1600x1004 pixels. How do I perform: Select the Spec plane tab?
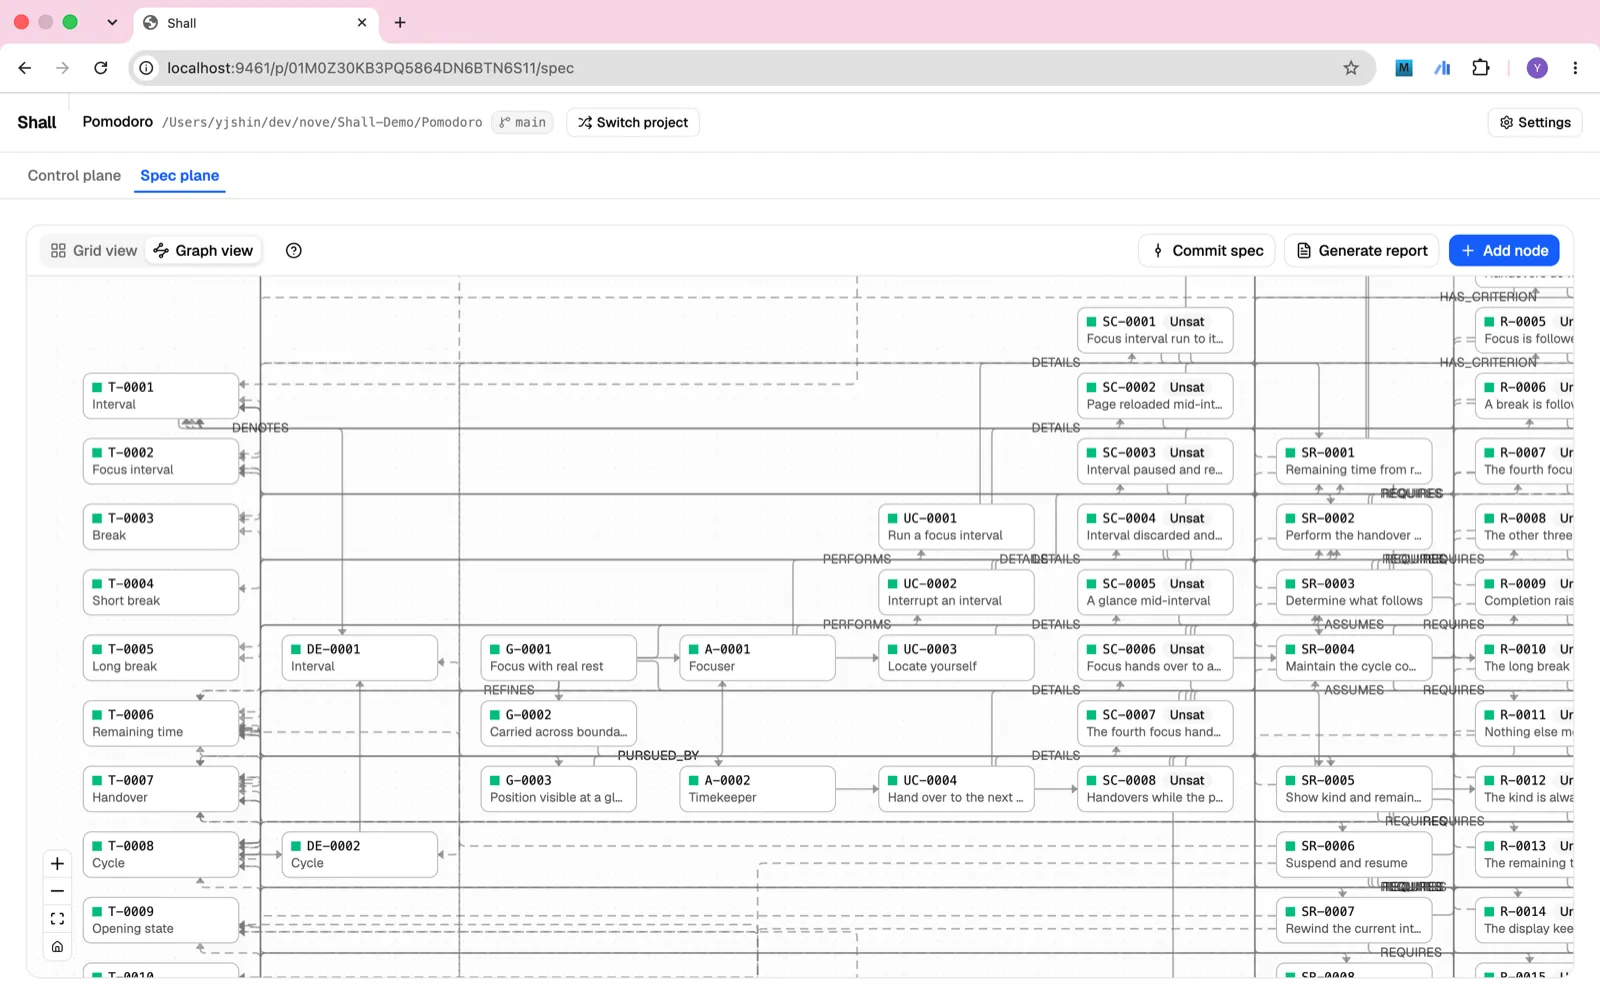(179, 175)
